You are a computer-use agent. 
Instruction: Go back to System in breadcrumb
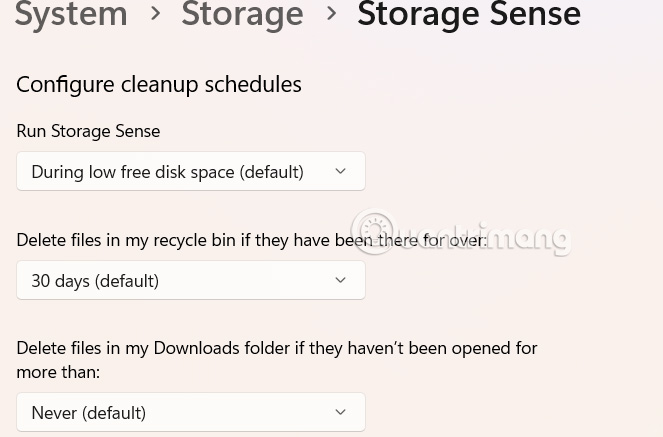tap(71, 14)
